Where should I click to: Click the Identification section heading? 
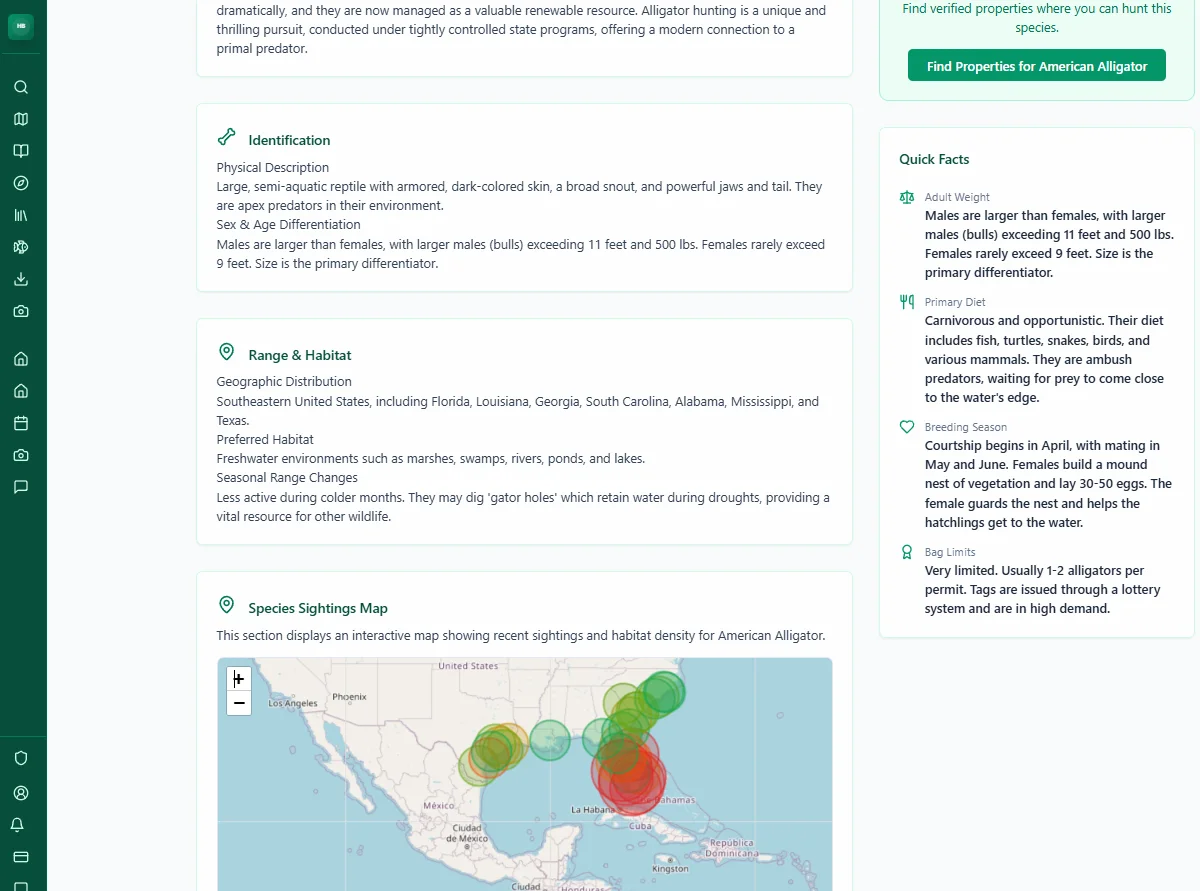pyautogui.click(x=289, y=140)
